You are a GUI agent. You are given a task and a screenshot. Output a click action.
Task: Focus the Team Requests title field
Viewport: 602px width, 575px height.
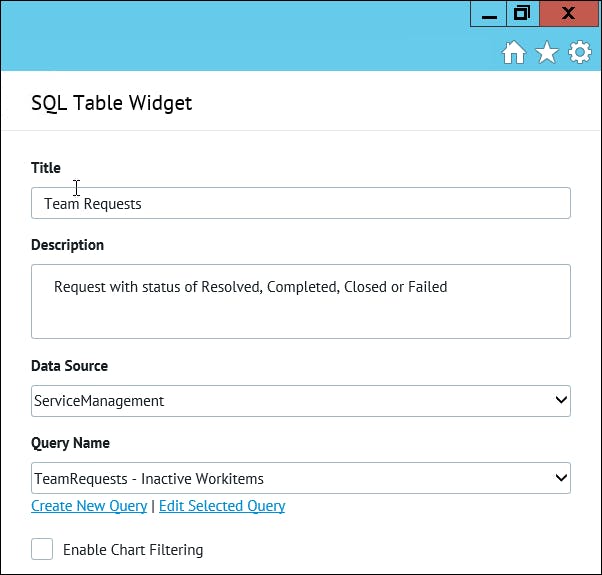click(x=300, y=203)
